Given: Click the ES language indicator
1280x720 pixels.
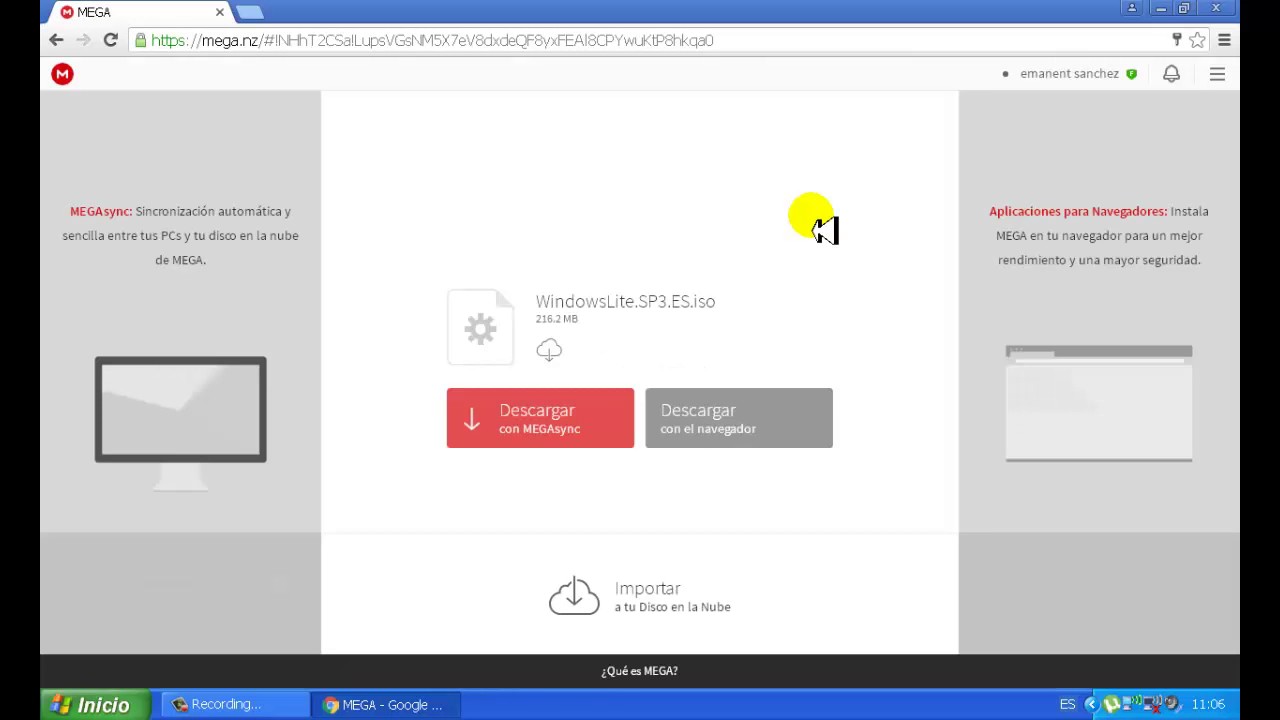Looking at the screenshot, I should [1067, 705].
